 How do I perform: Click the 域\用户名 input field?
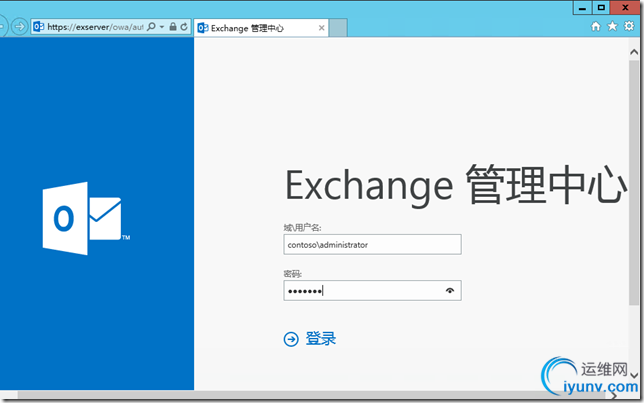click(x=373, y=244)
